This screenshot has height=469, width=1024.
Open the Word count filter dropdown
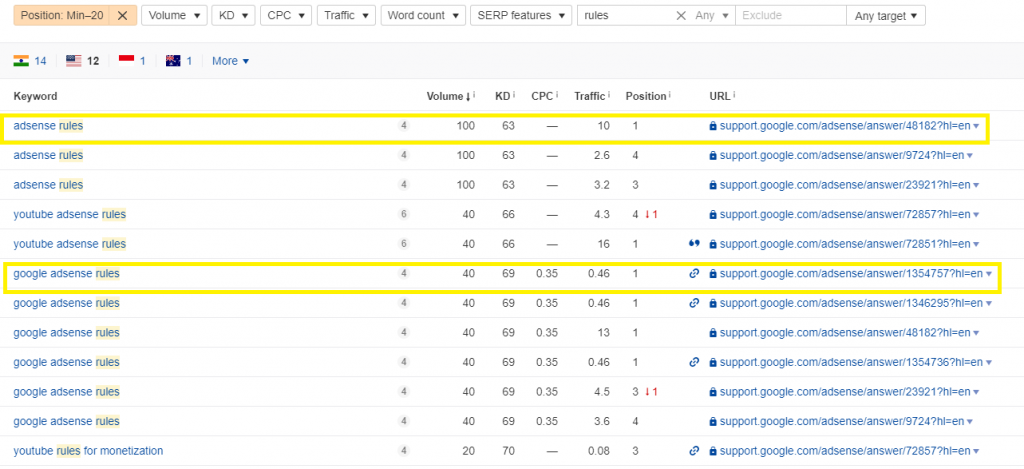point(423,16)
